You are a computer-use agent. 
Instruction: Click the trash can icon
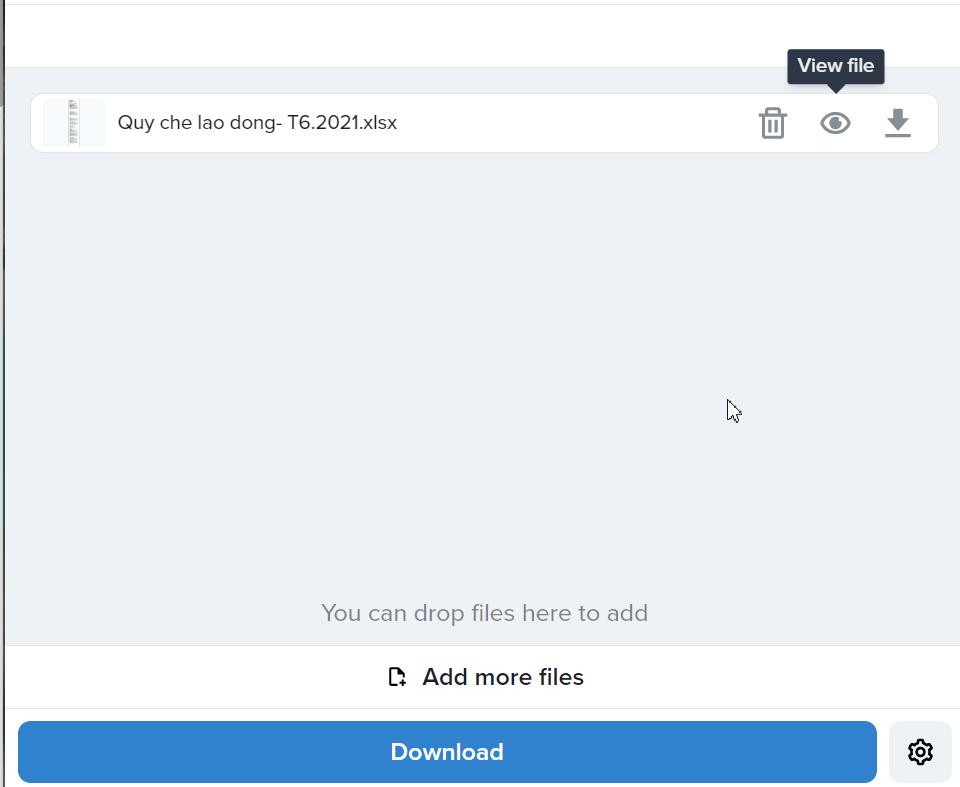pos(772,123)
